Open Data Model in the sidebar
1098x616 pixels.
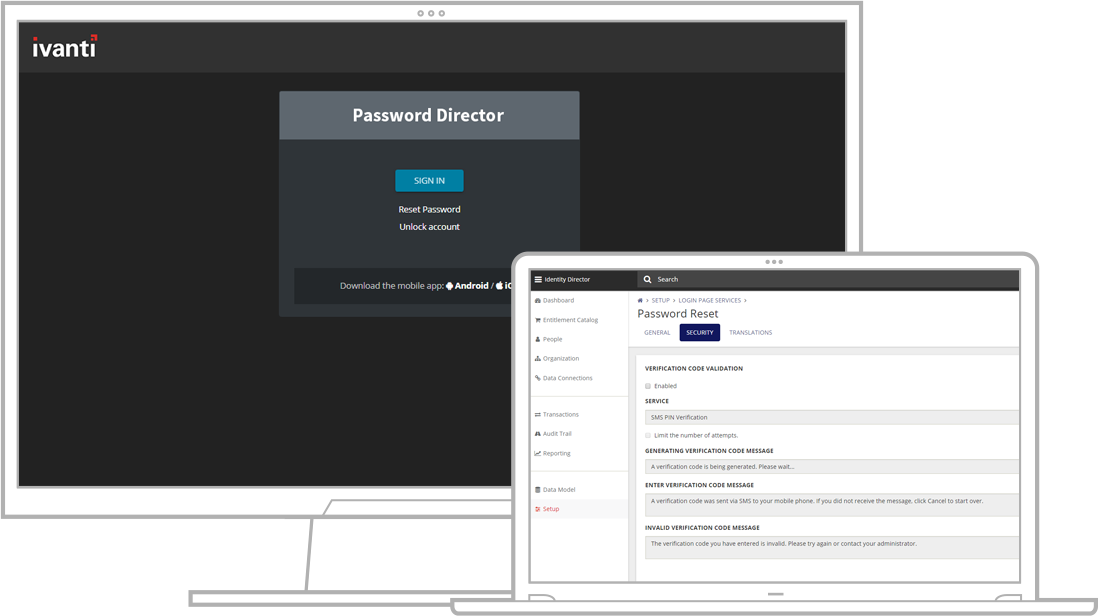click(x=555, y=490)
